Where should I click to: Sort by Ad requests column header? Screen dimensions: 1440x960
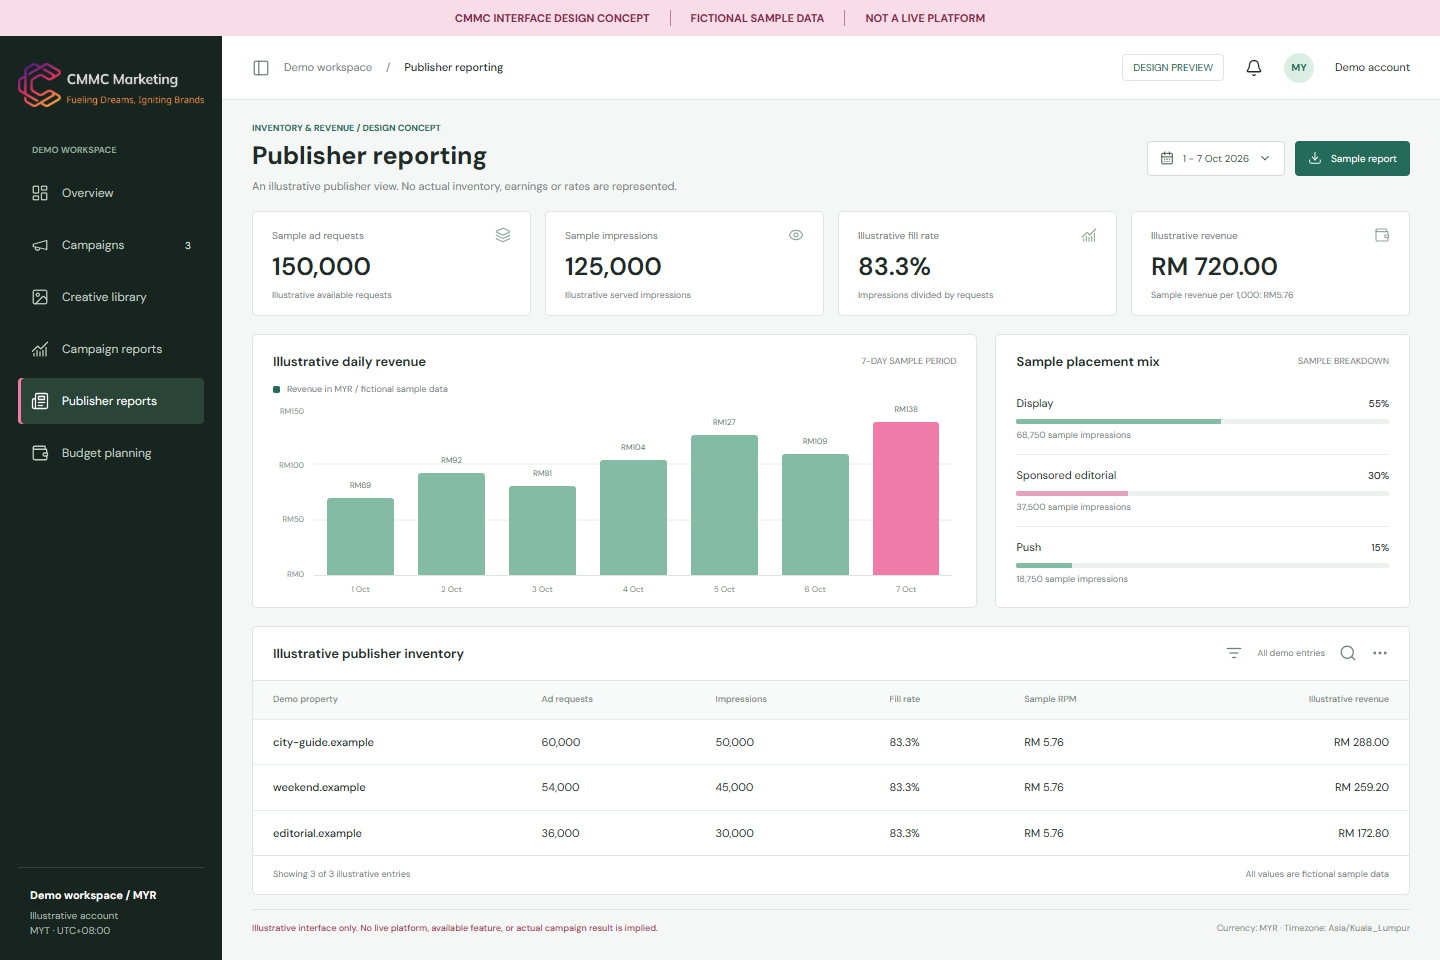pyautogui.click(x=567, y=699)
